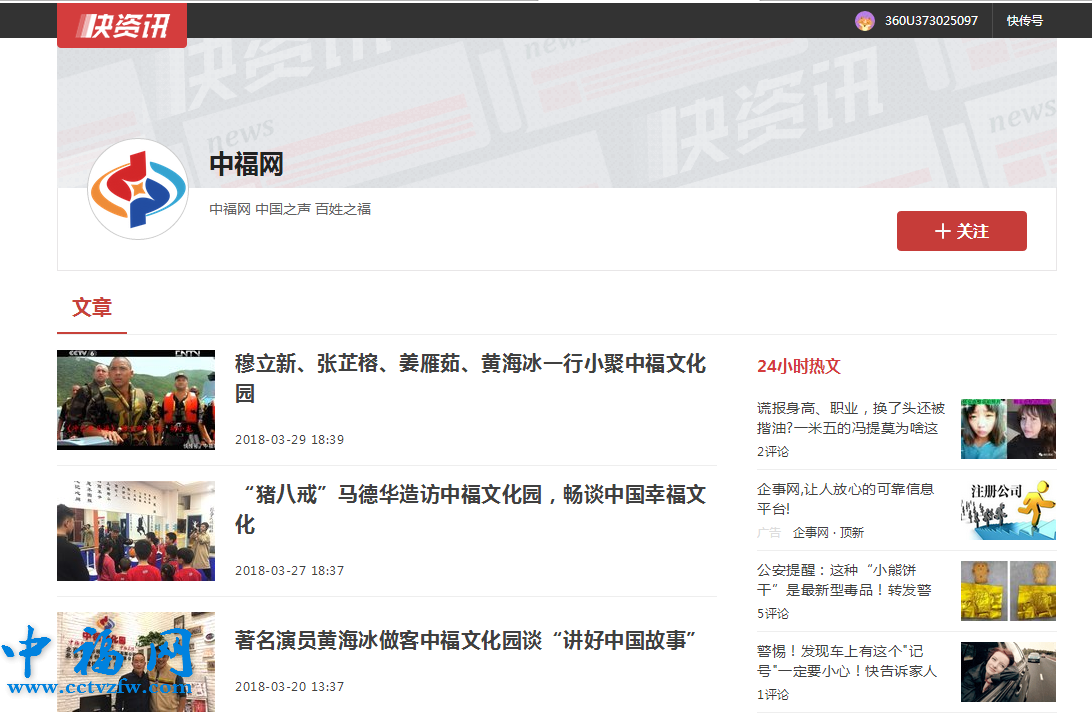Open hot article 警惕！发现车上有这个记号
The width and height of the screenshot is (1092, 713).
click(847, 661)
